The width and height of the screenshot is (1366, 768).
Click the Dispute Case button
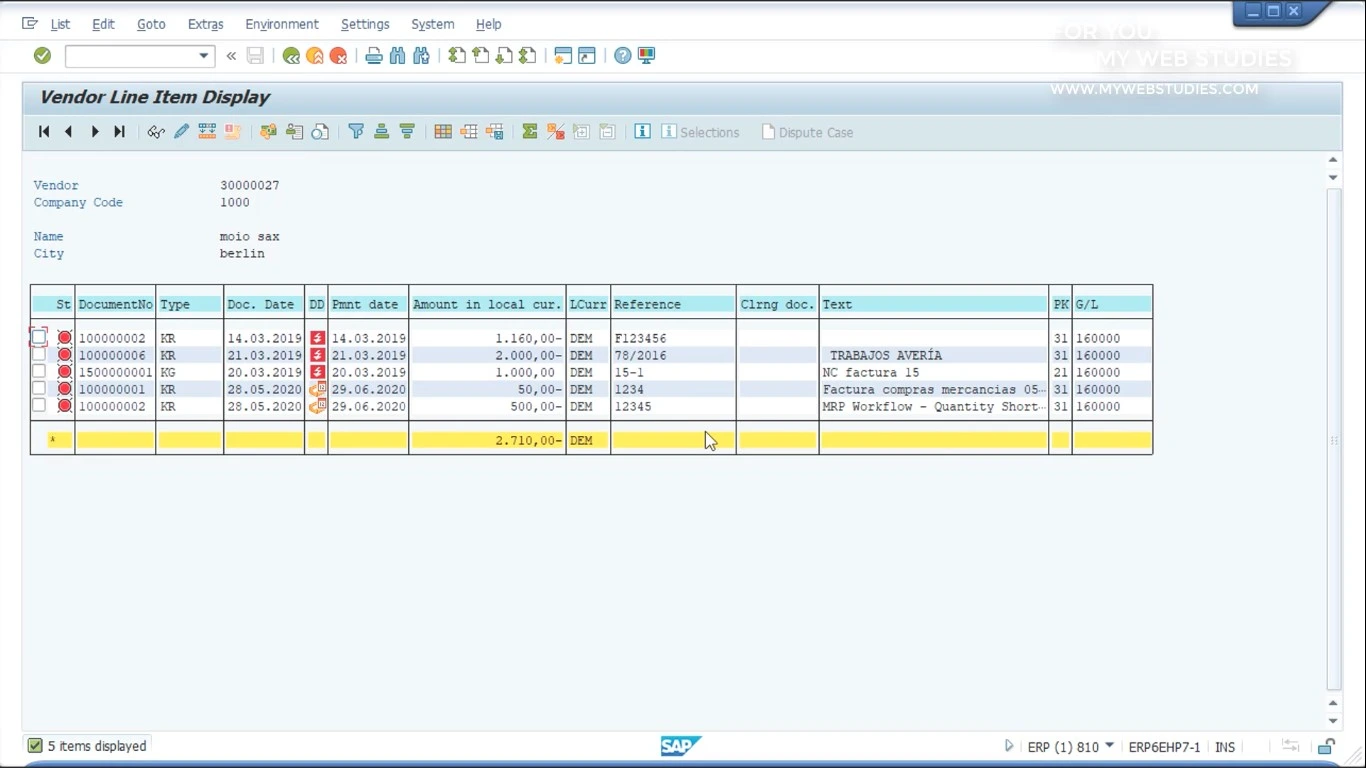(807, 132)
